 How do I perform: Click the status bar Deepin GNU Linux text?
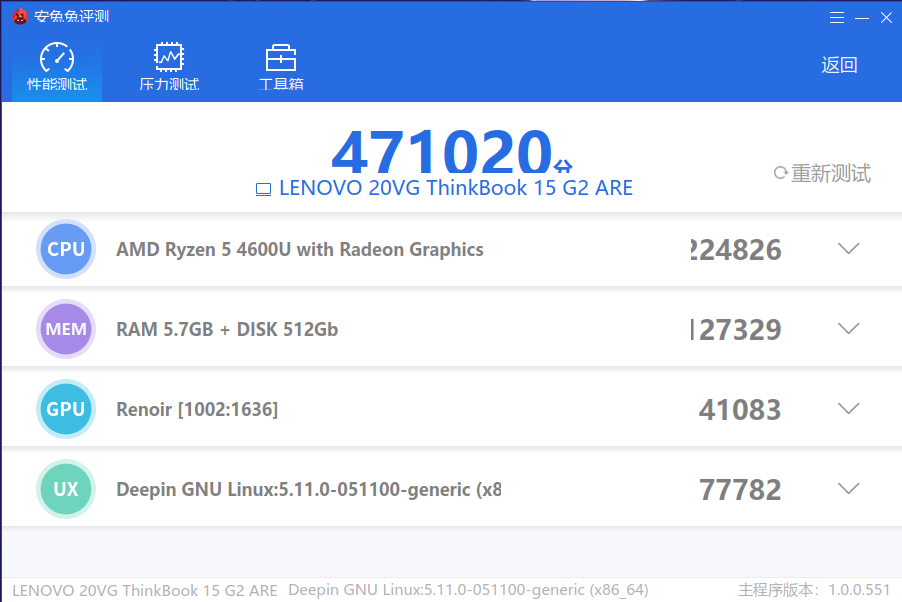coord(468,590)
